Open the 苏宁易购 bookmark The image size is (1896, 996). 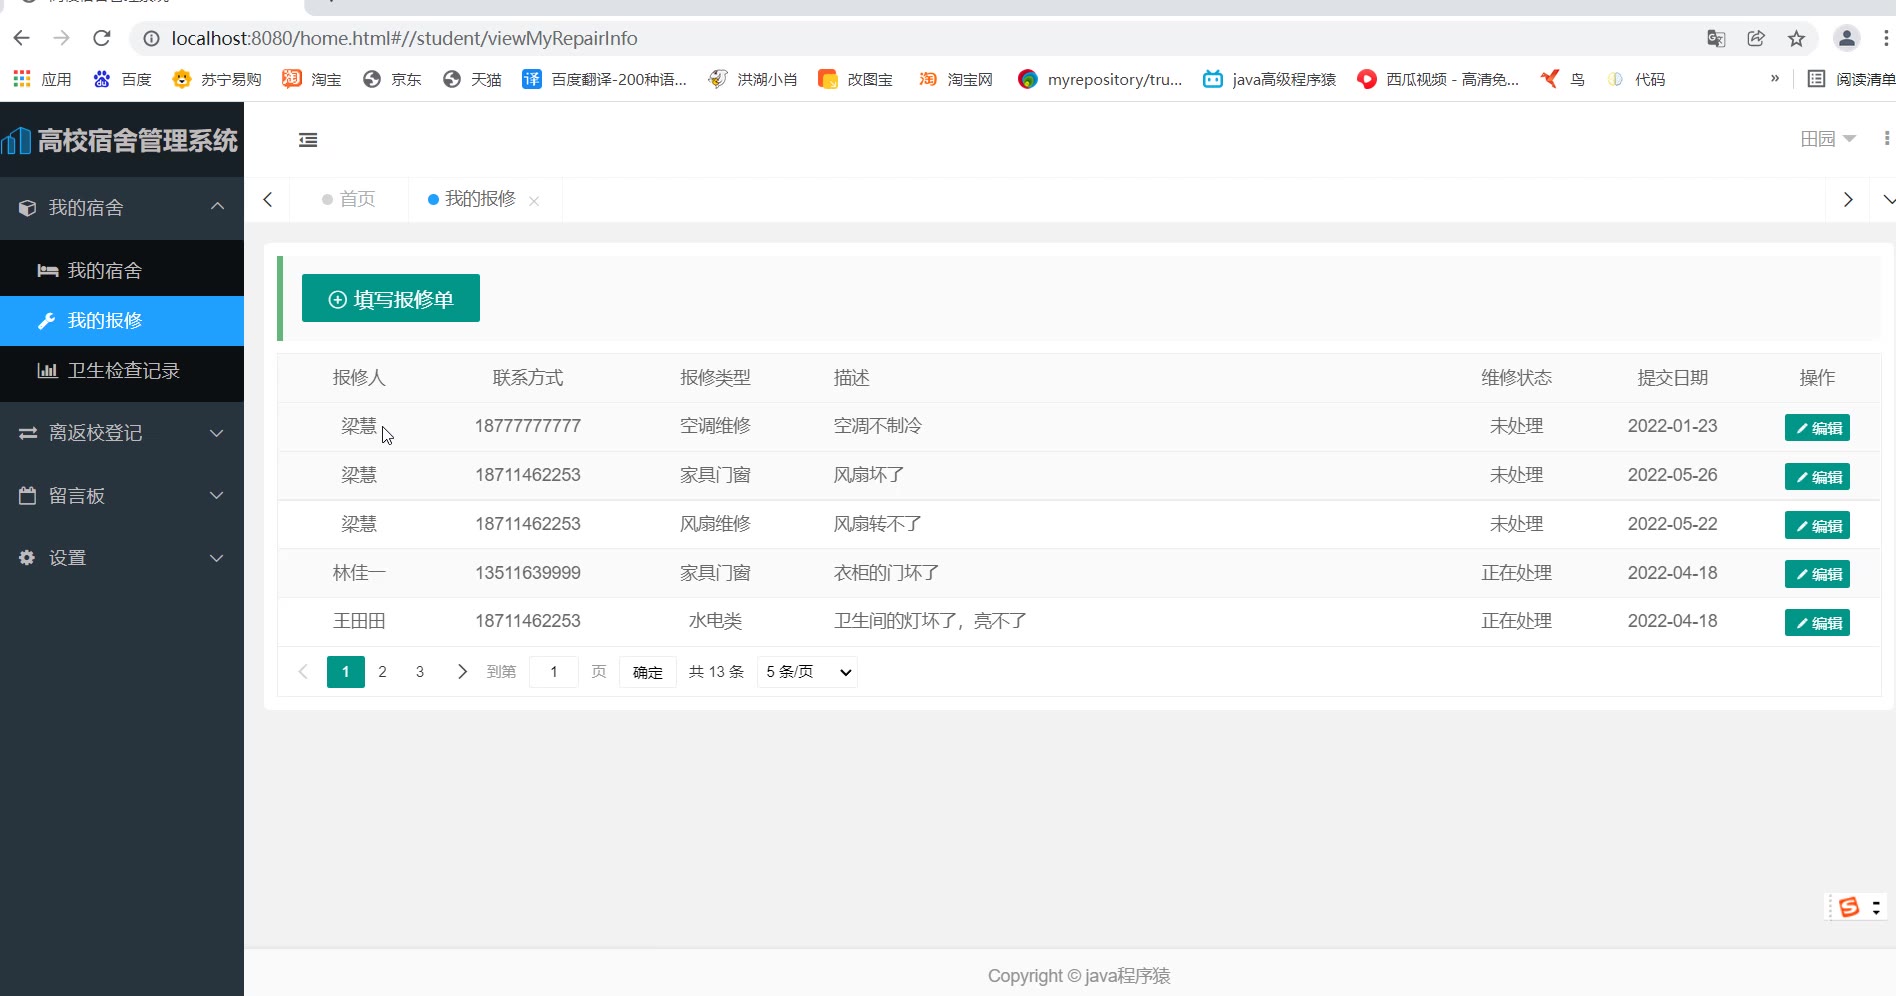(217, 79)
